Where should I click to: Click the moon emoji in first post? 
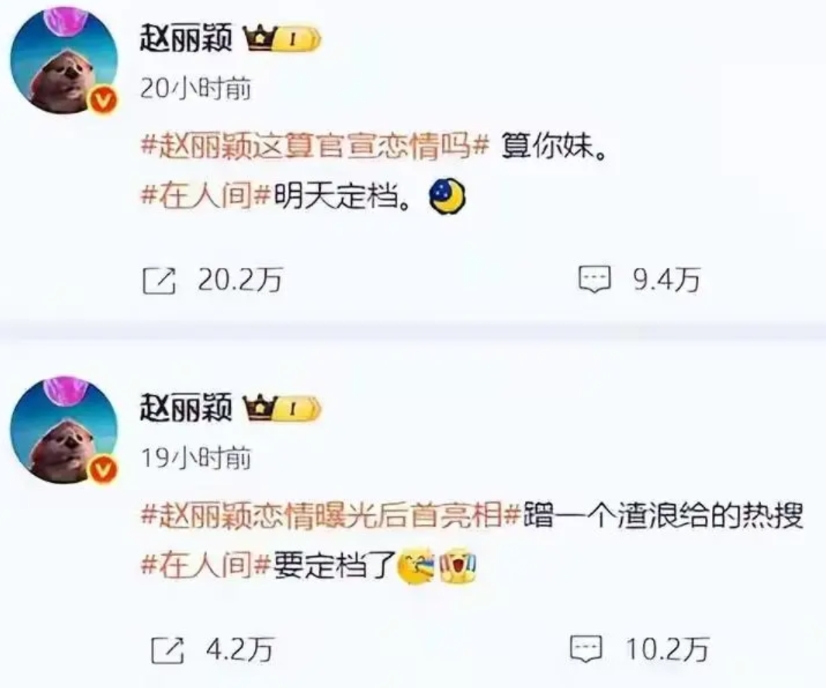tap(447, 196)
